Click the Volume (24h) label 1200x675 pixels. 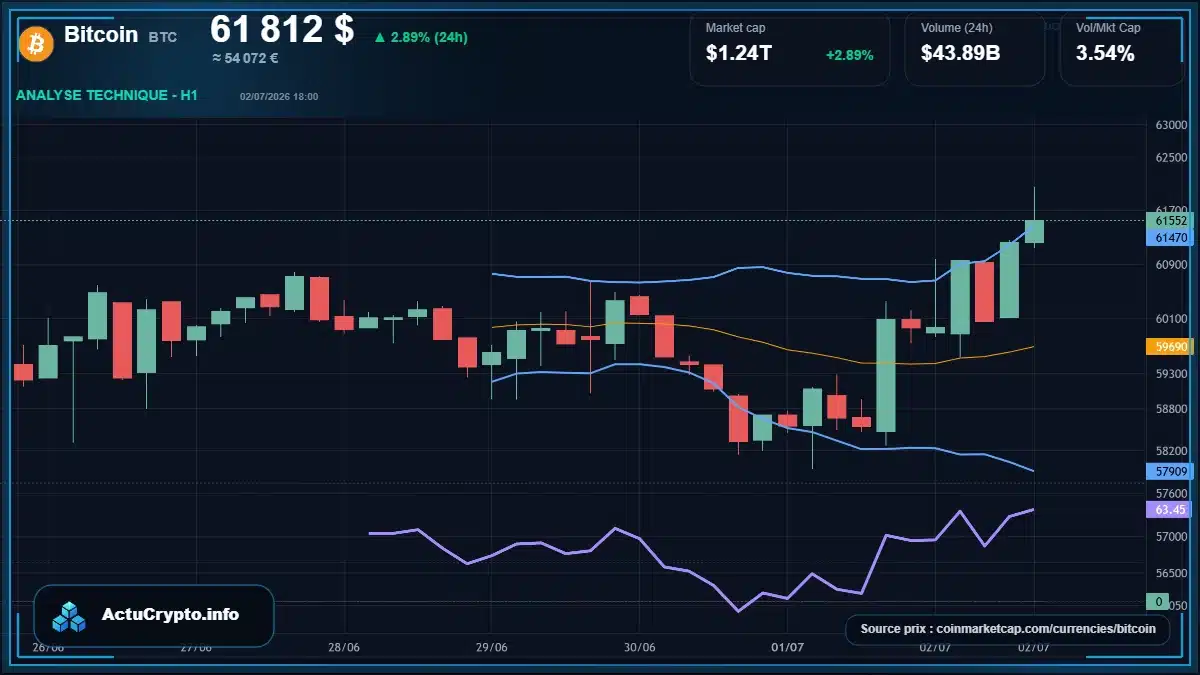click(955, 28)
